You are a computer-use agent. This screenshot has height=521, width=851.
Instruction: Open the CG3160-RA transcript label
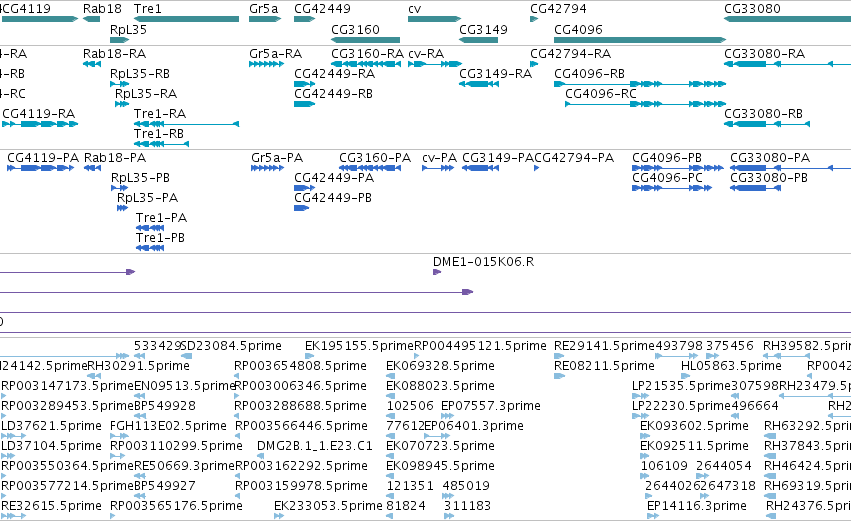(367, 54)
